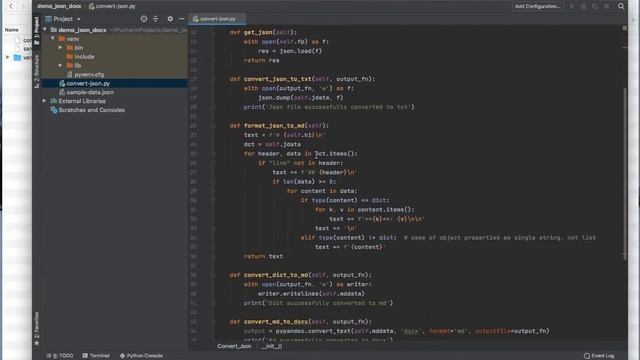Click the include folder icon
Image resolution: width=640 pixels, height=360 pixels.
point(70,57)
